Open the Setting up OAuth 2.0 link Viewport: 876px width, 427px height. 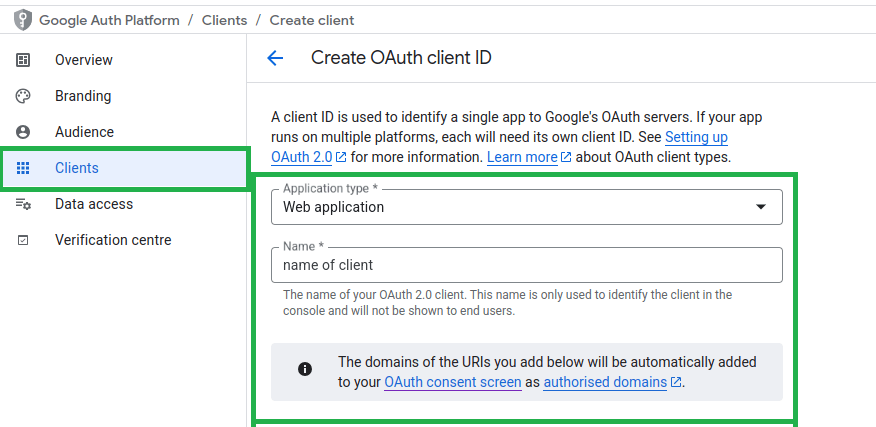696,137
